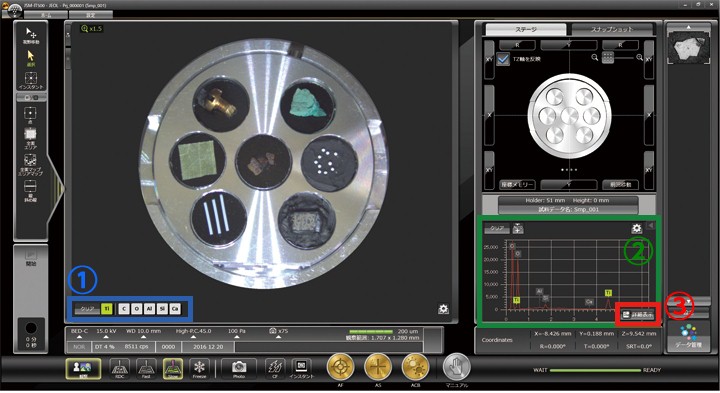Click the spectrum panel gear icon
The width and height of the screenshot is (720, 393).
click(636, 228)
